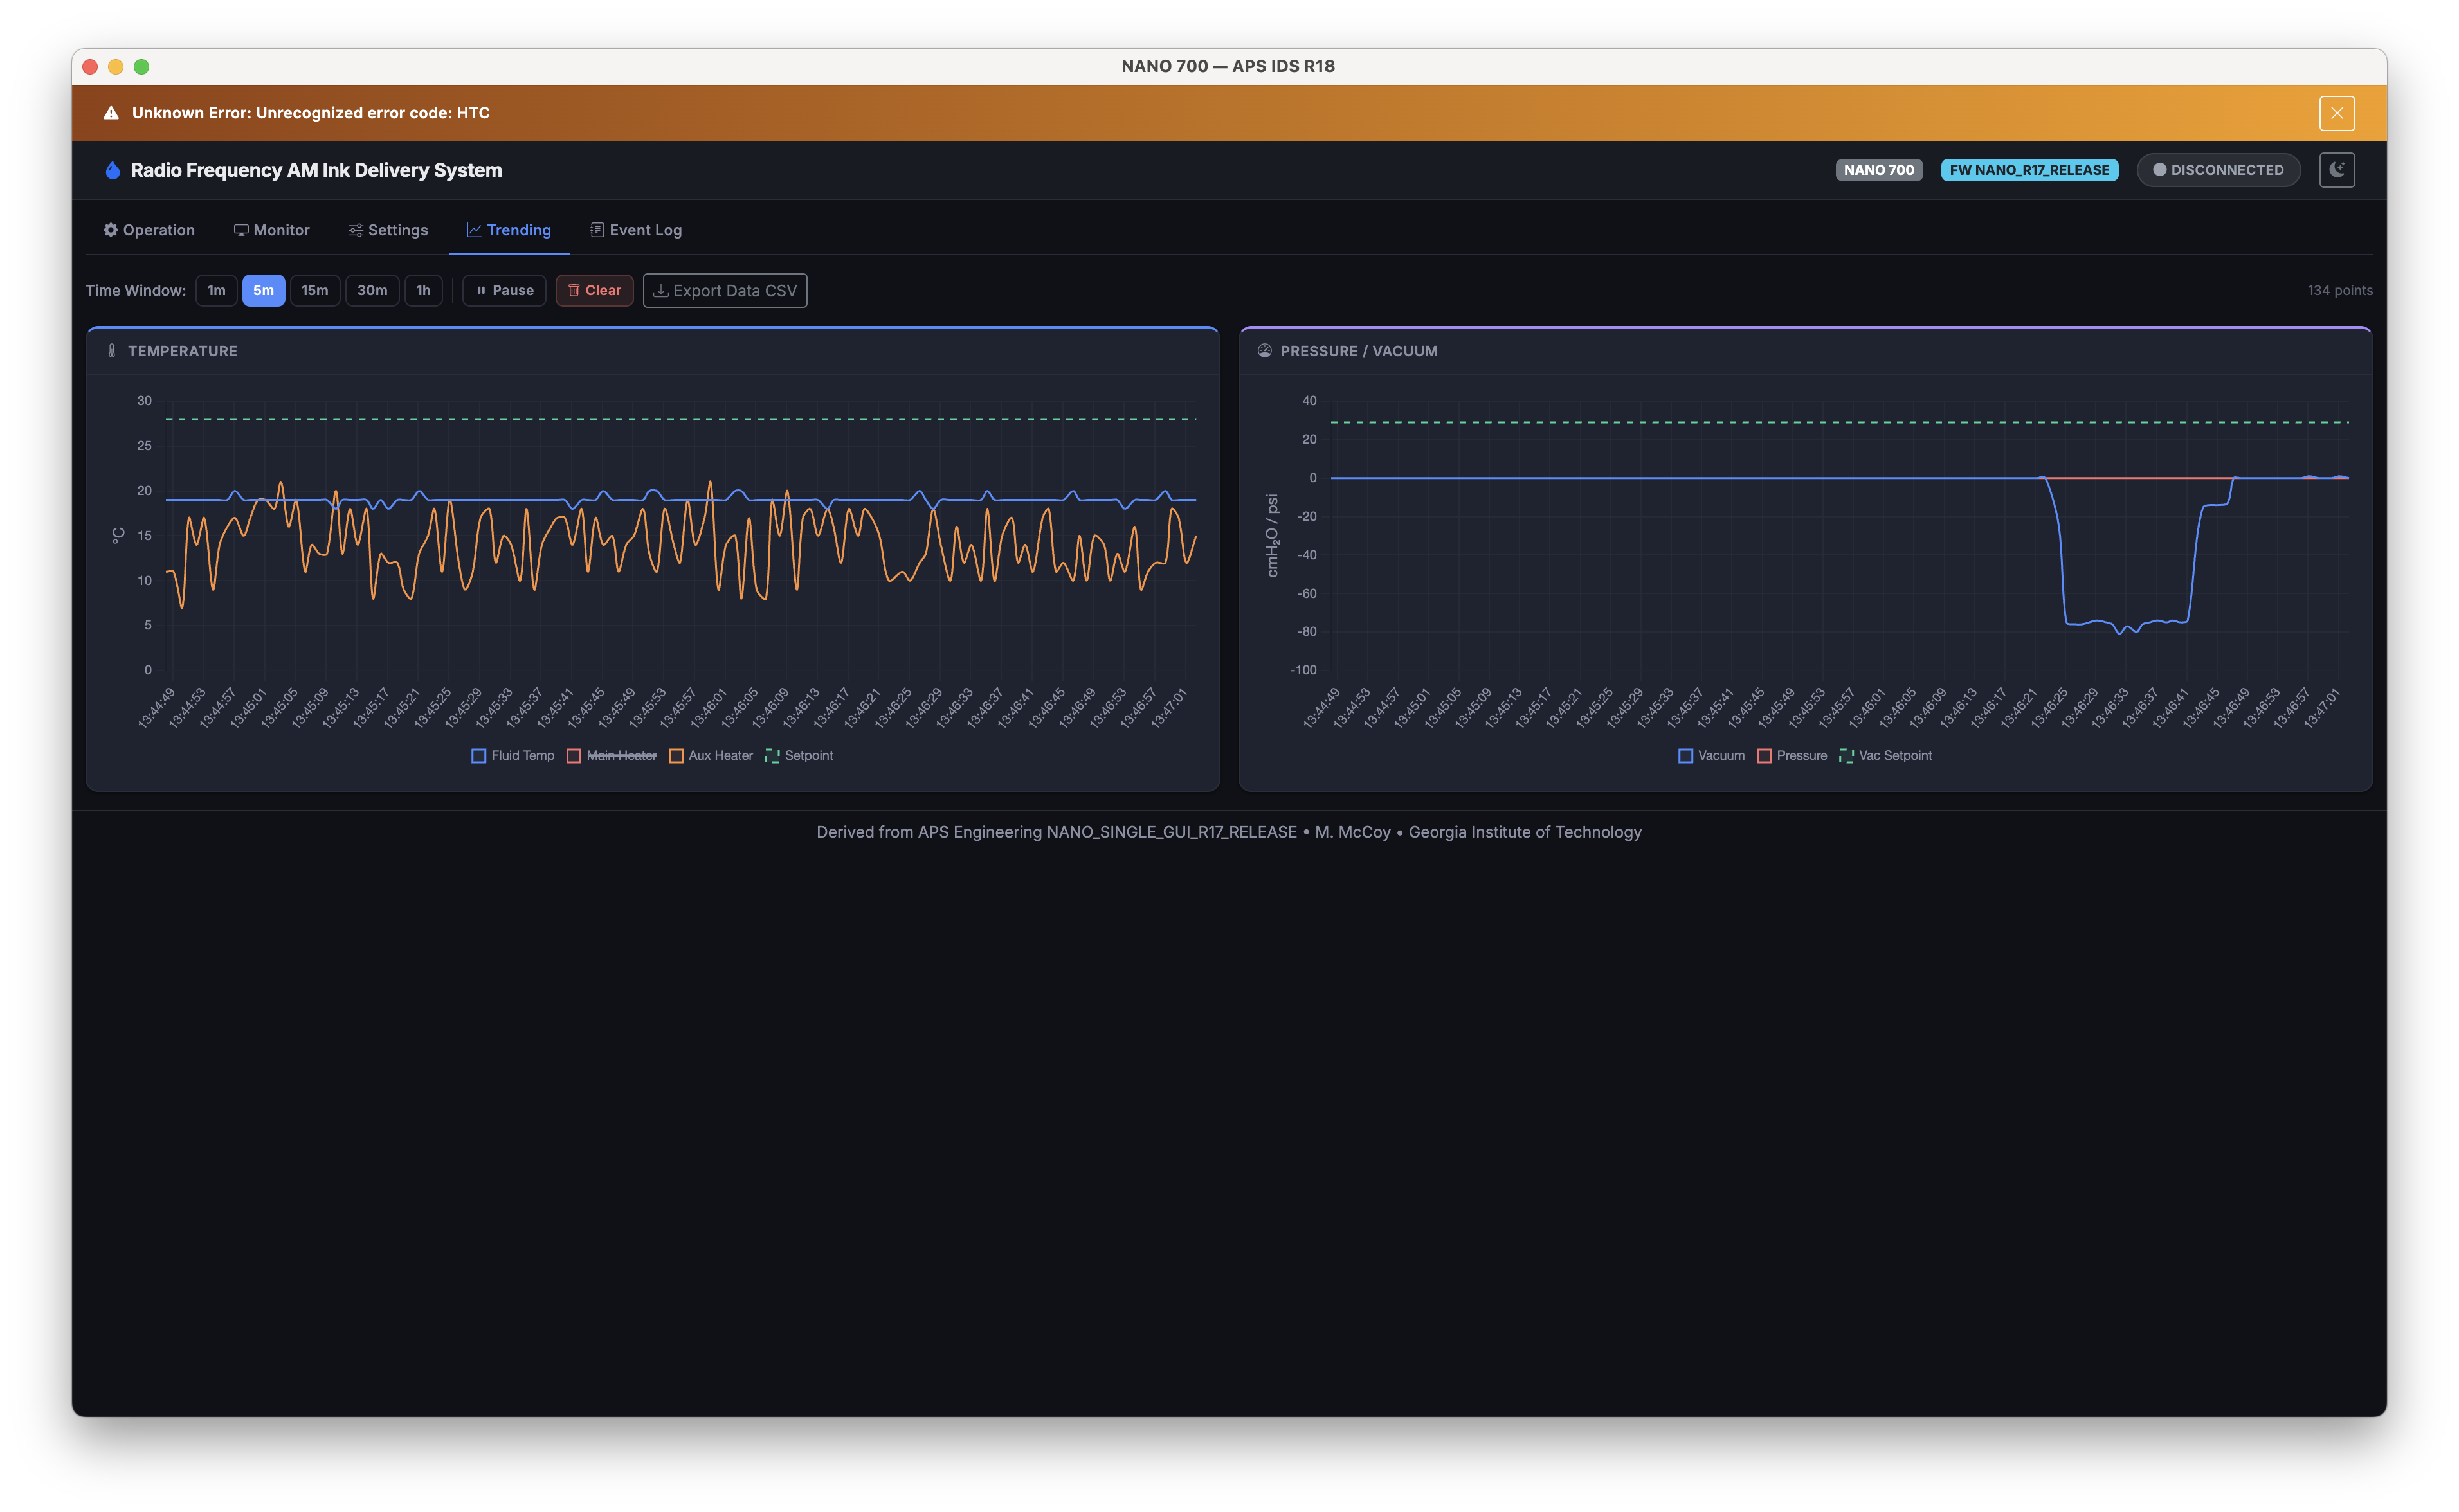This screenshot has height=1512, width=2459.
Task: Click the Monitor display icon
Action: point(241,229)
